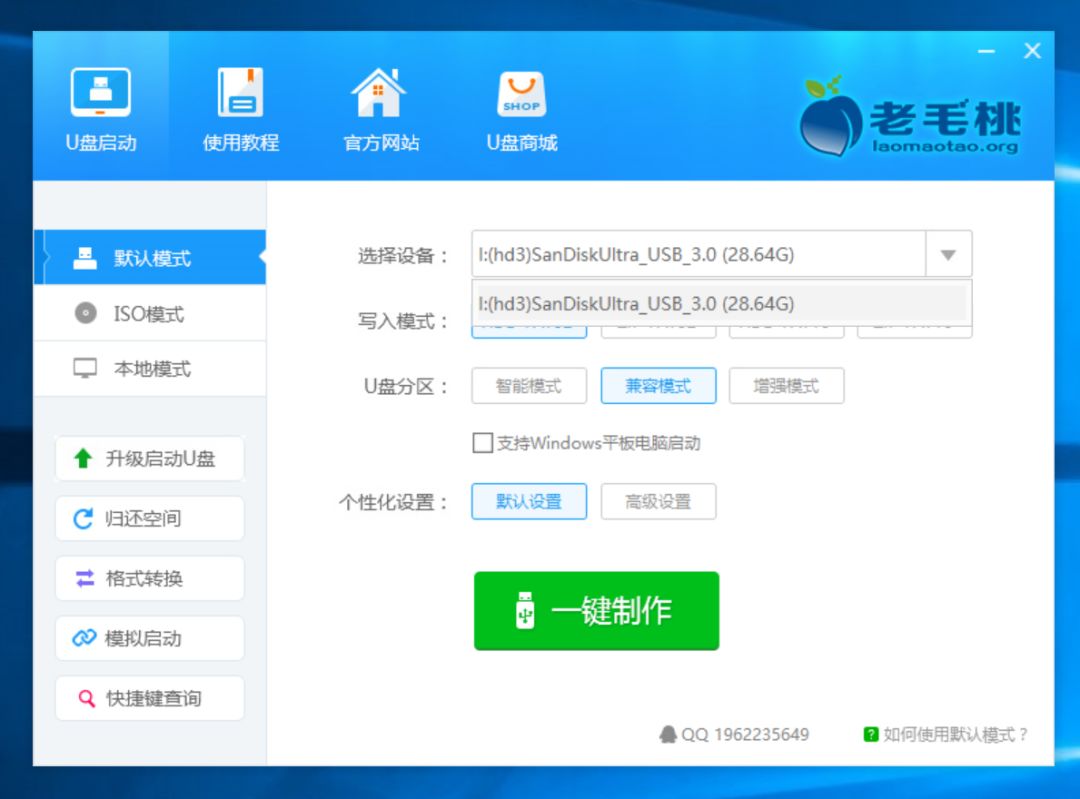This screenshot has width=1080, height=799.
Task: Switch to 增强模式 partition mode
Action: point(788,386)
